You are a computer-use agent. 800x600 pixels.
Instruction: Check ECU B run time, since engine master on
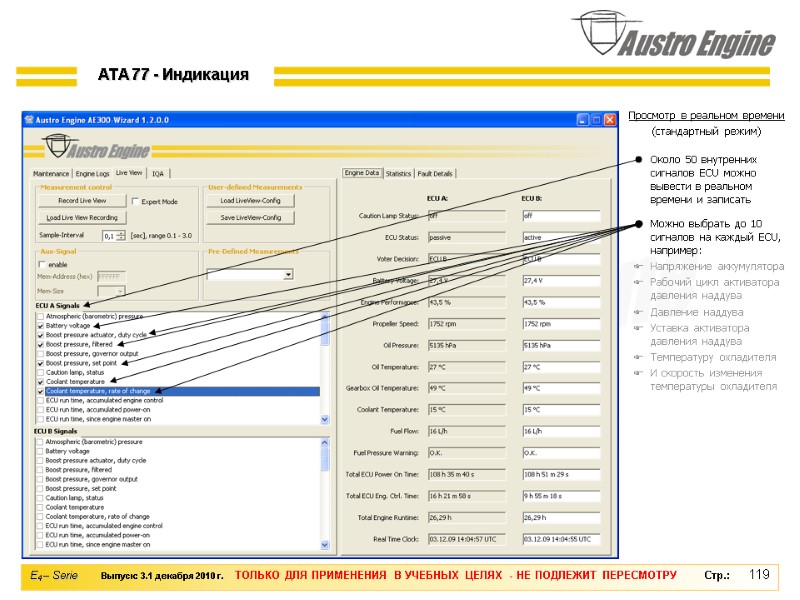click(x=40, y=544)
